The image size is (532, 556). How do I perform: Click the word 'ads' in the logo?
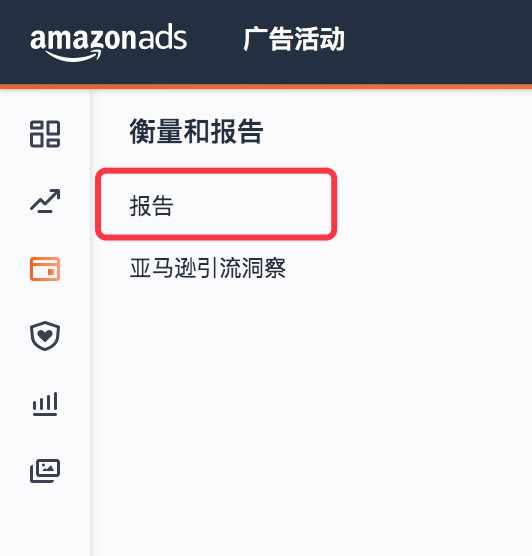pos(163,37)
